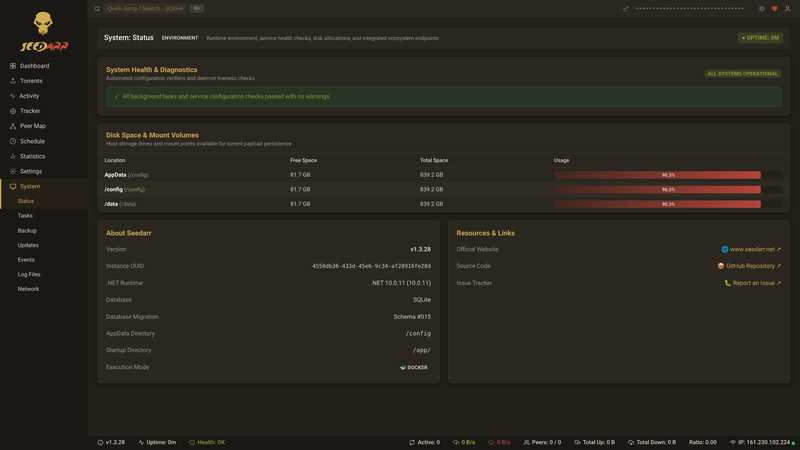Click the AppData usage bar

tap(668, 175)
